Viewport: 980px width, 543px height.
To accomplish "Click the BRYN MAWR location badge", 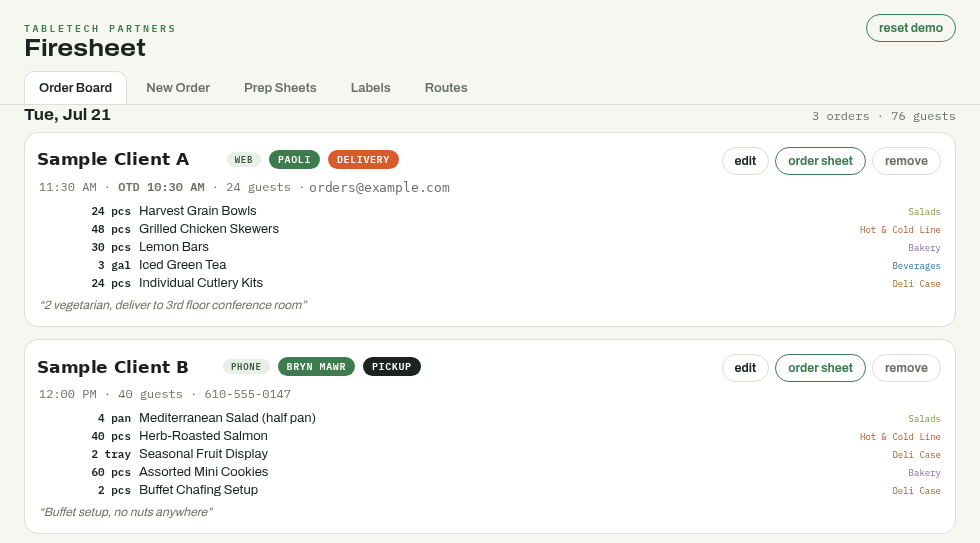I will 316,367.
